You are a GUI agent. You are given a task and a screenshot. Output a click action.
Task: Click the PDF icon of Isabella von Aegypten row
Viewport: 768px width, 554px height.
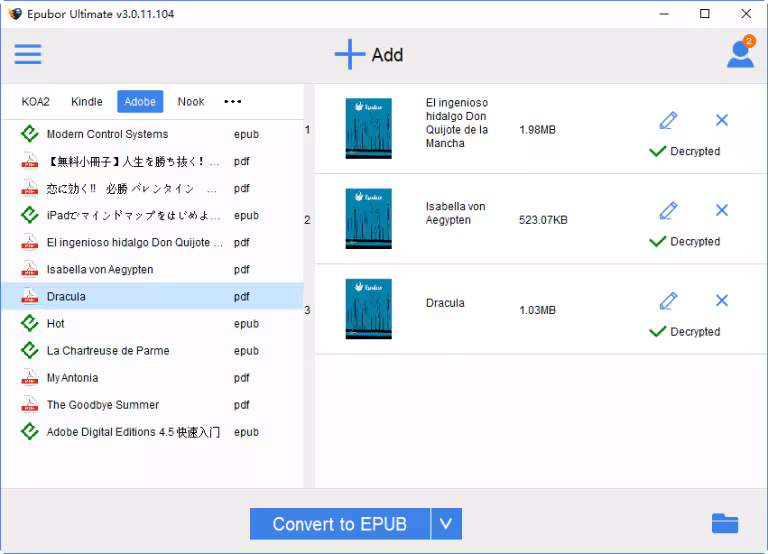coord(30,269)
